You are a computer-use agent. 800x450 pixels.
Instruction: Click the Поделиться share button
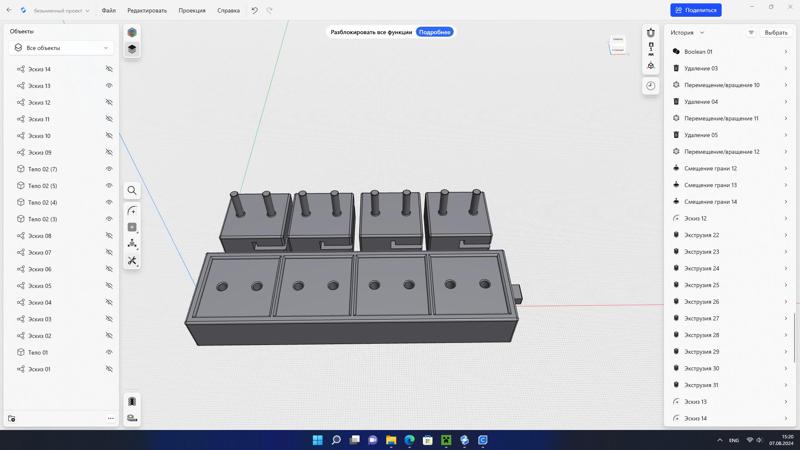click(x=696, y=10)
